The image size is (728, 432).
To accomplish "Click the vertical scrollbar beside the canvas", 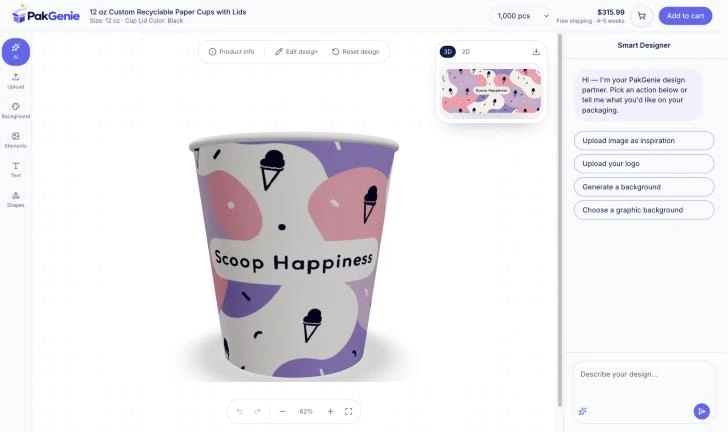I will click(560, 221).
